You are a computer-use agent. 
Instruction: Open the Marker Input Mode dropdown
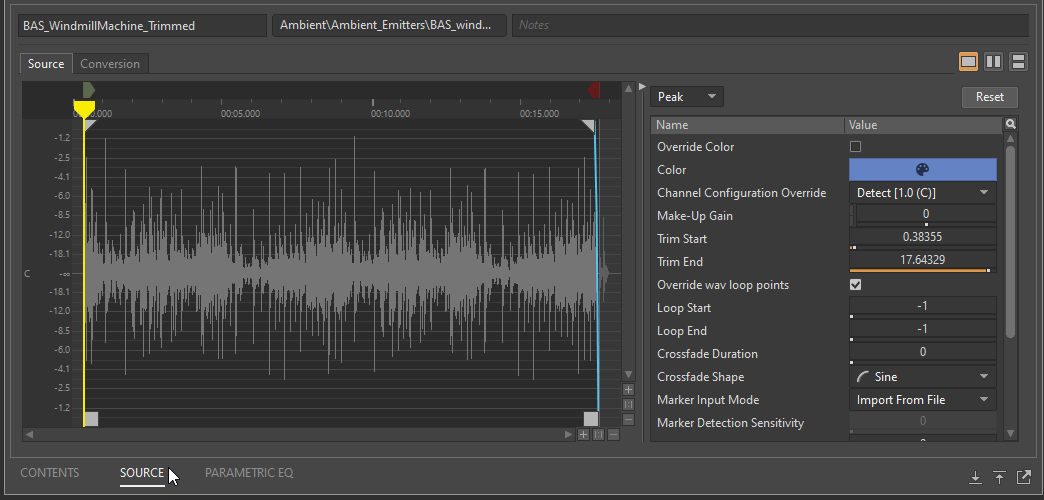tap(922, 400)
